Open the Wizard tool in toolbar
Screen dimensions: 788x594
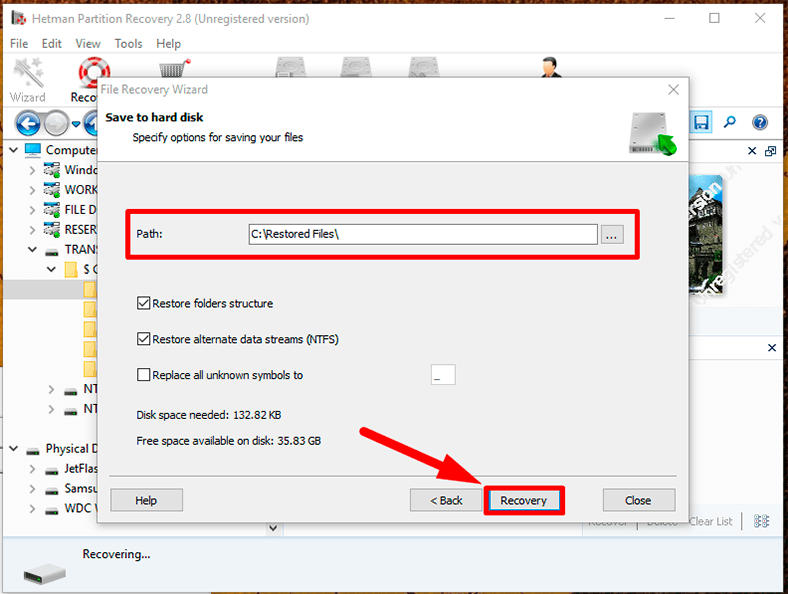(x=28, y=80)
